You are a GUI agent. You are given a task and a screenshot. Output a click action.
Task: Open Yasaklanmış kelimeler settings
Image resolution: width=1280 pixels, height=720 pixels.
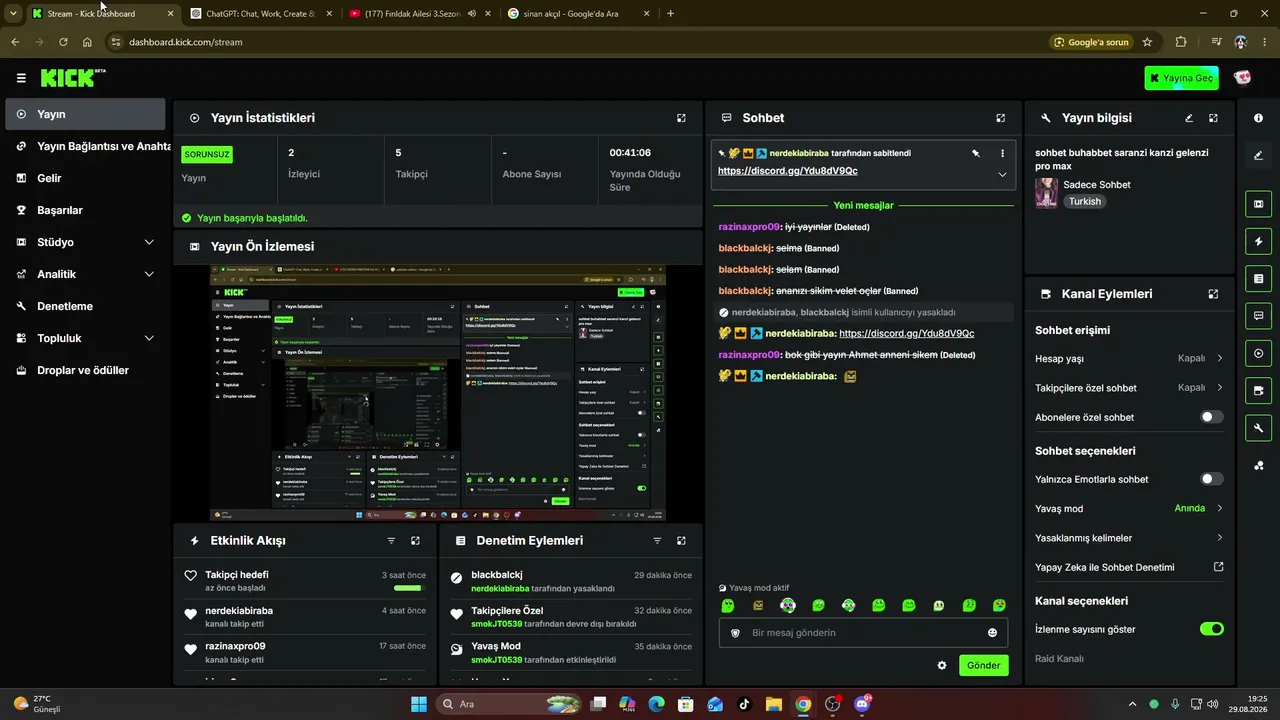click(x=1129, y=538)
